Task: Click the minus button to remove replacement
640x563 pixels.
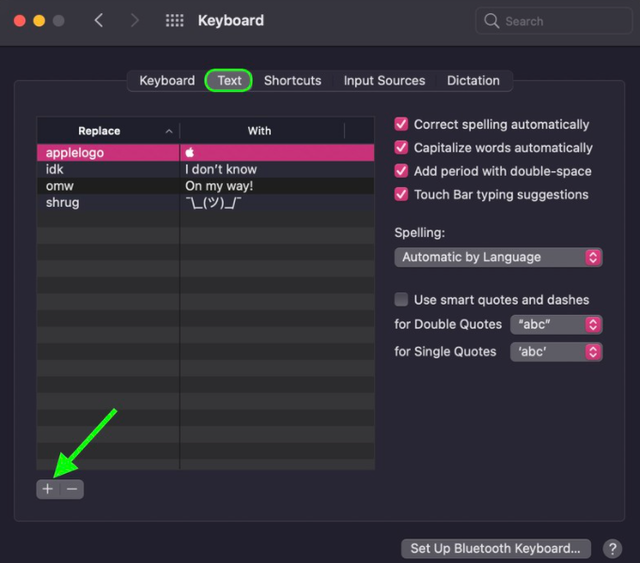Action: pyautogui.click(x=72, y=489)
